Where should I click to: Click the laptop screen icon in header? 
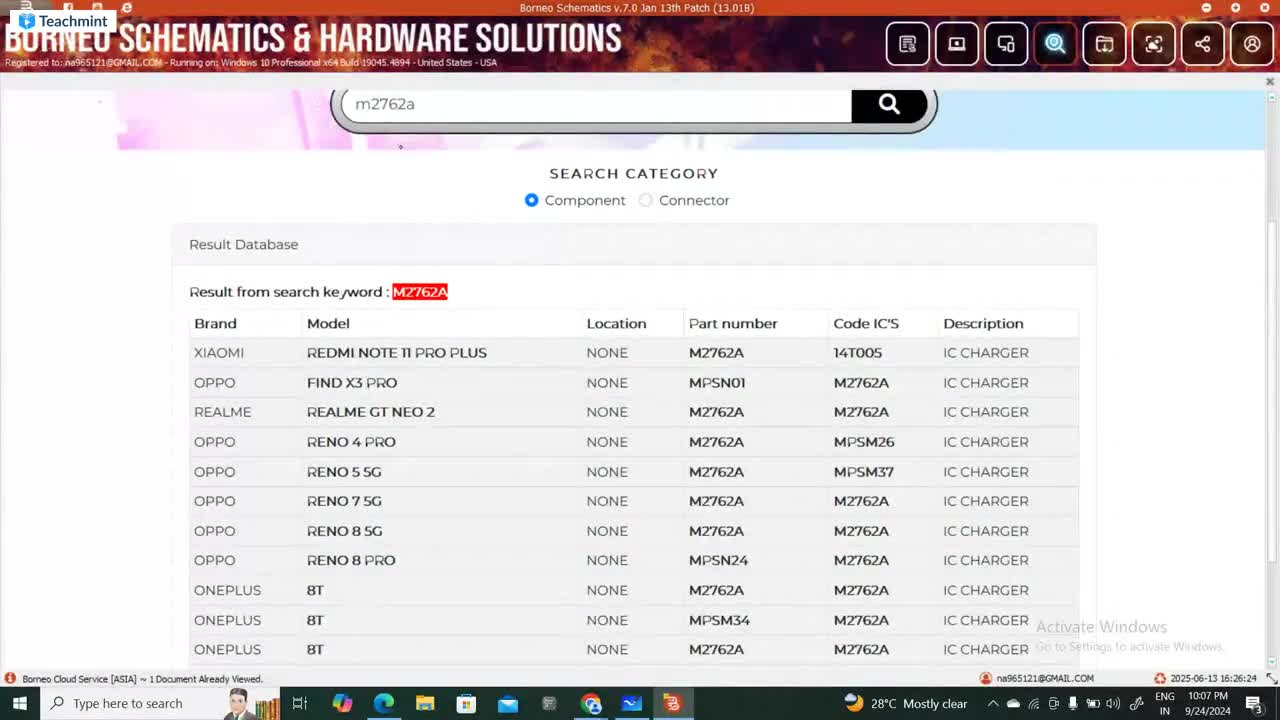[x=957, y=44]
